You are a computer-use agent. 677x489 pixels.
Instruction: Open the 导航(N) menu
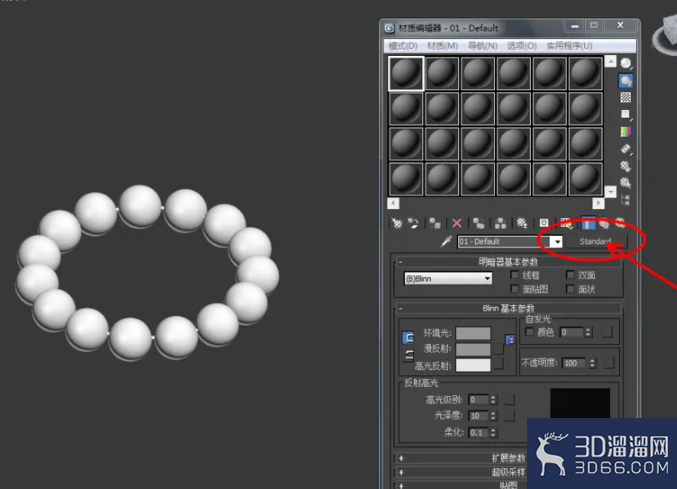(x=483, y=46)
